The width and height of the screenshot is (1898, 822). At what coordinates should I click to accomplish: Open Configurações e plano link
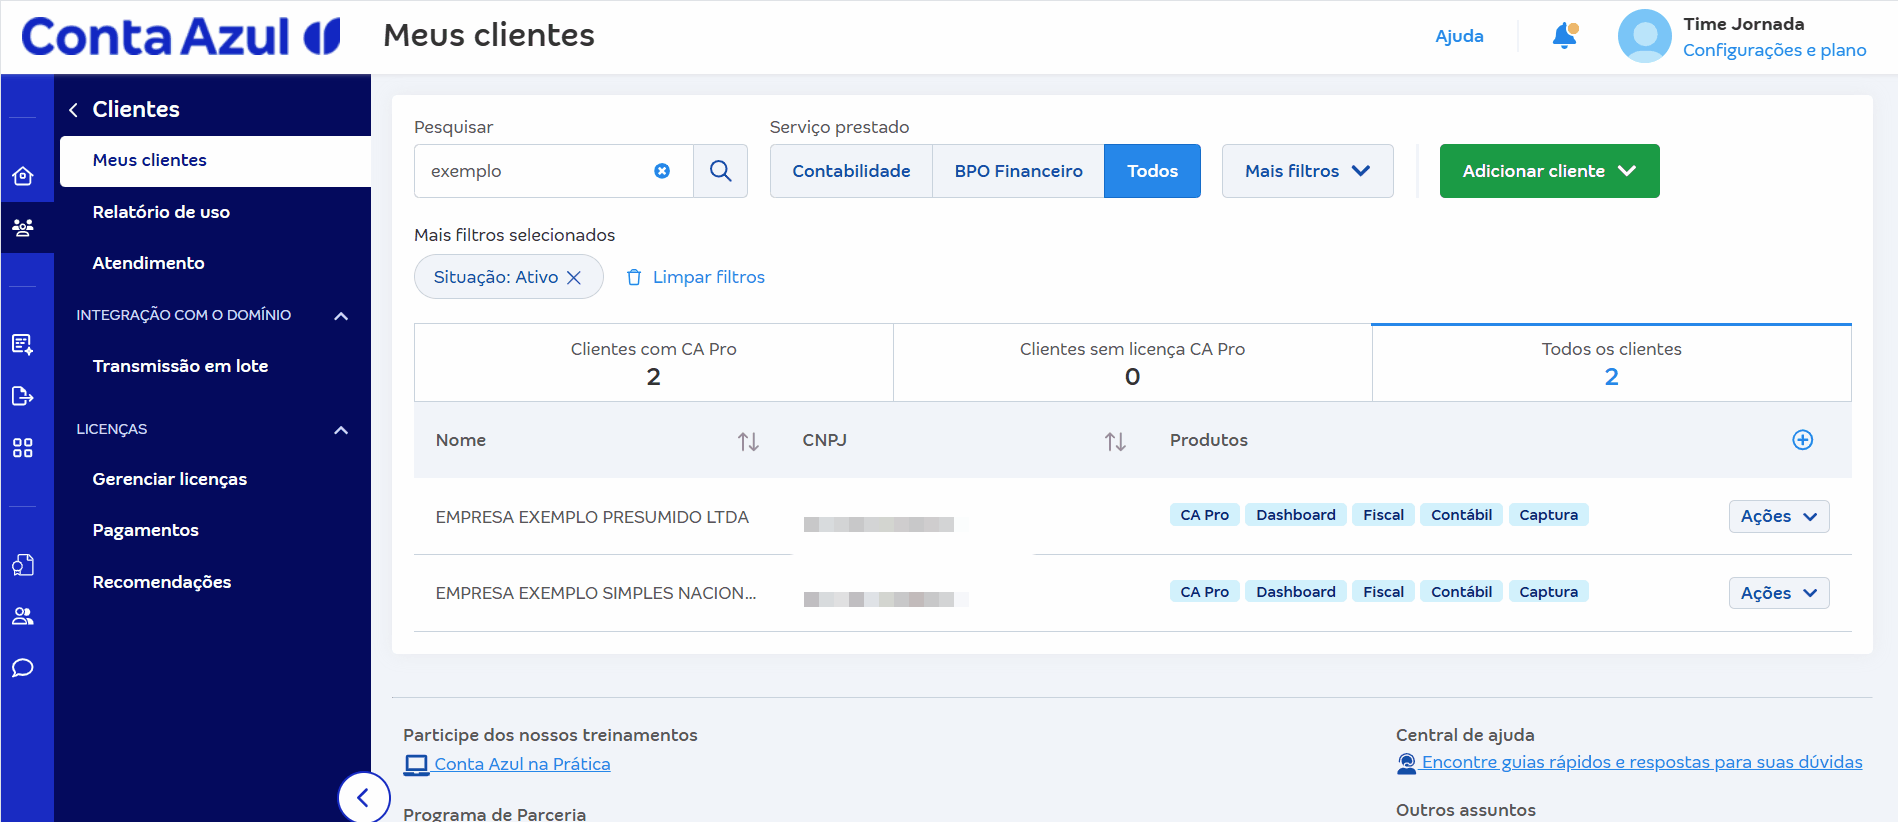pos(1774,50)
